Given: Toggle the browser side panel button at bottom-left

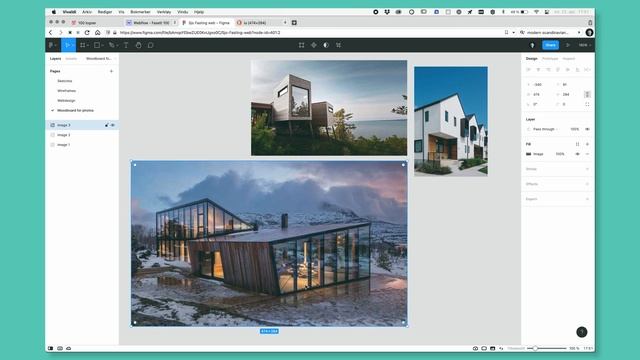Looking at the screenshot, I should point(51,348).
